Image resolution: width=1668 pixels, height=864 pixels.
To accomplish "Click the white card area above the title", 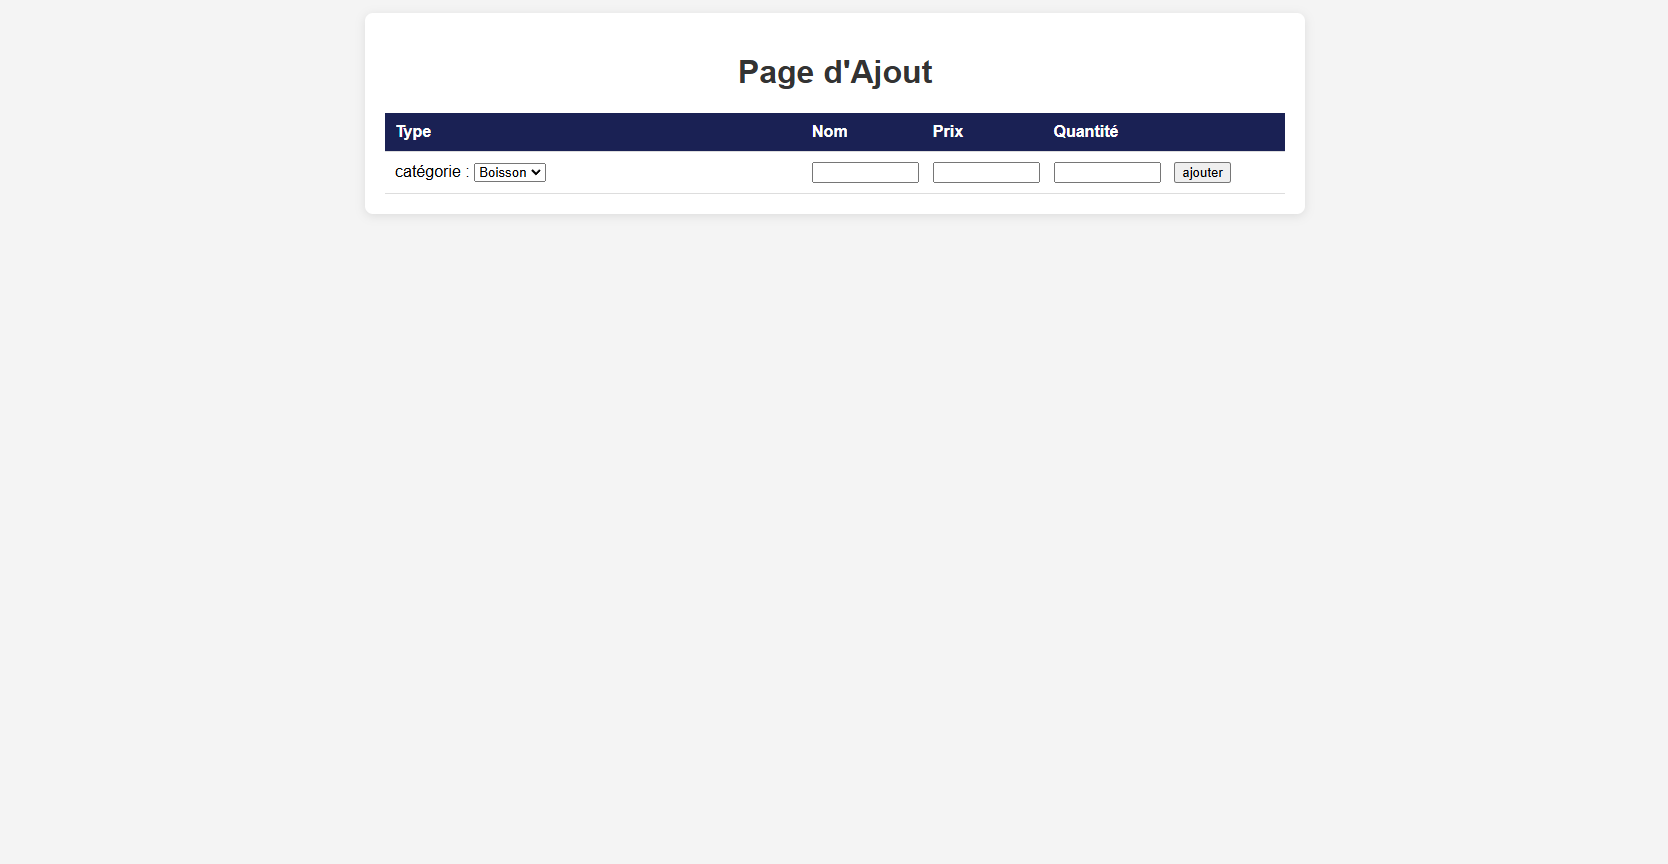I will pyautogui.click(x=835, y=30).
